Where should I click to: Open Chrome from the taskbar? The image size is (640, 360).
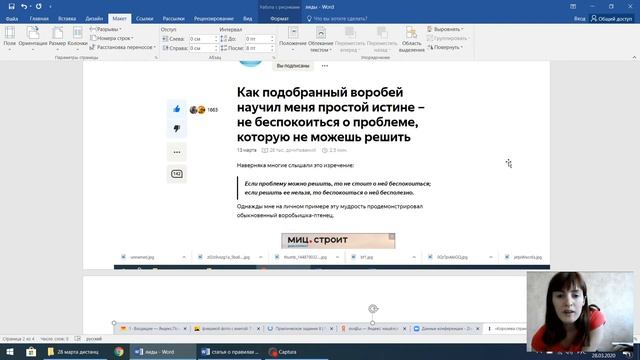click(119, 352)
